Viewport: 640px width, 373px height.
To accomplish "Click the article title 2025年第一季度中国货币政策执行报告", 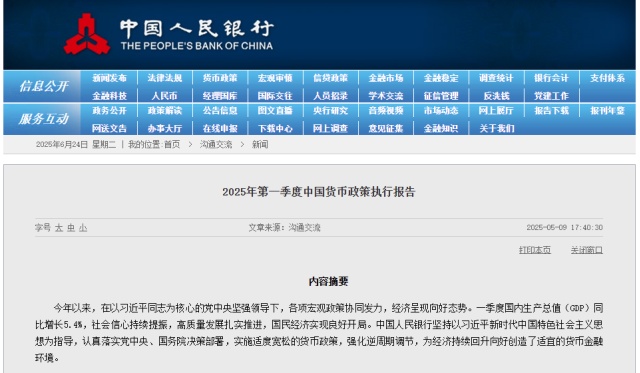I will coord(319,192).
